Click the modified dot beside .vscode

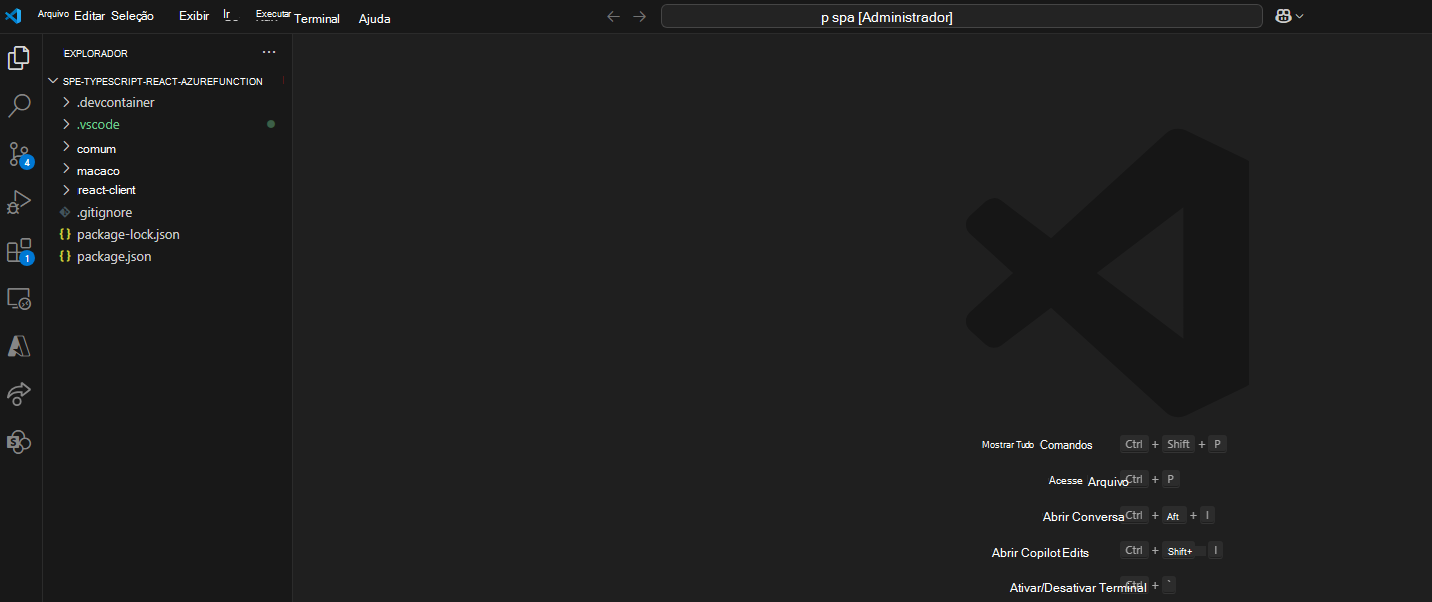click(x=271, y=124)
